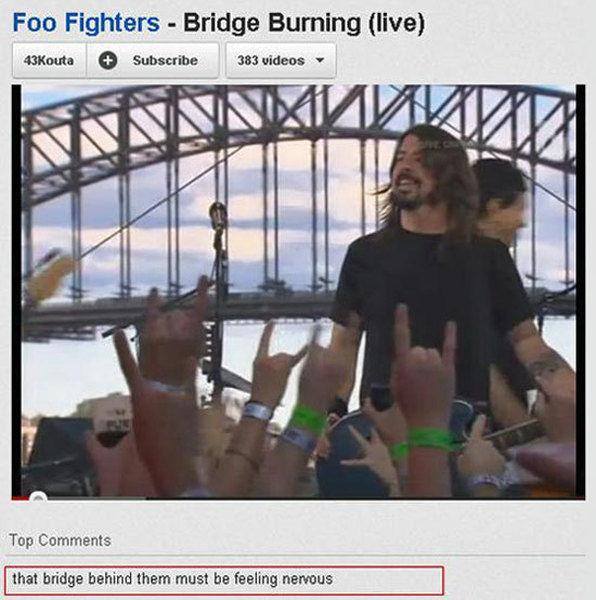Click the comment about the nervous bridge

pyautogui.click(x=224, y=580)
